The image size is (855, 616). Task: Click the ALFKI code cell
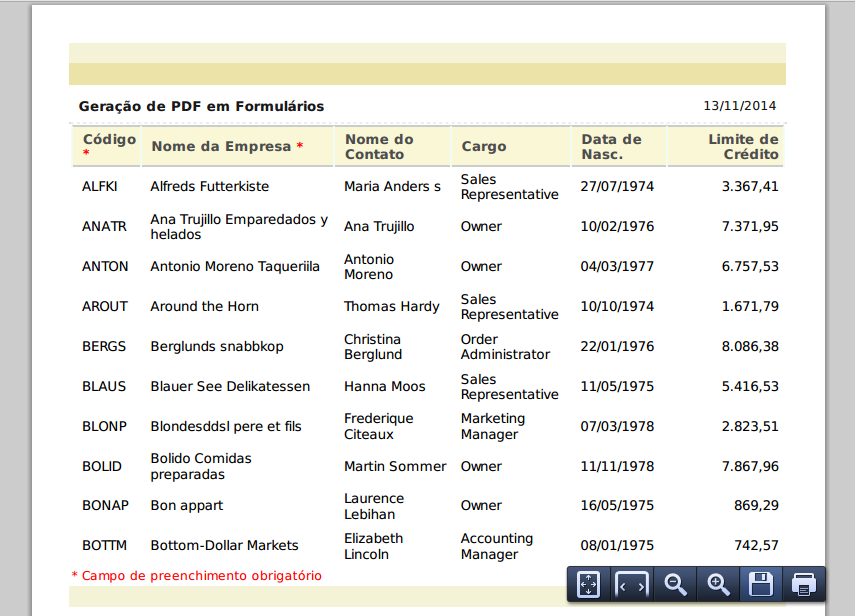pos(100,187)
